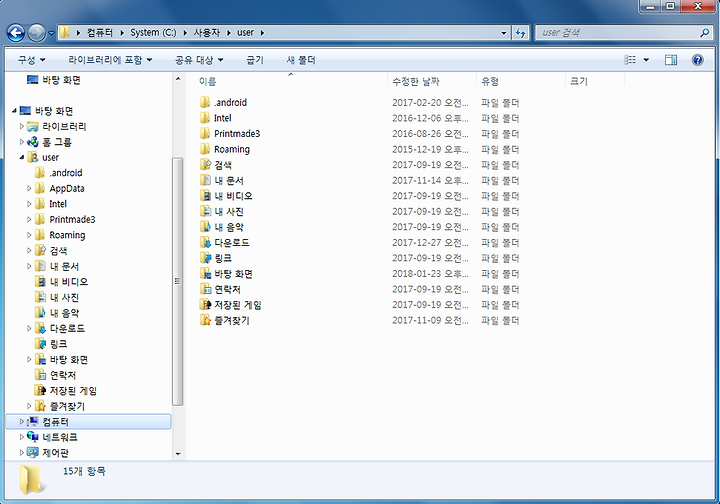Viewport: 720px width, 504px height.
Task: Select the 내 음악 folder icon in file list
Action: point(205,227)
